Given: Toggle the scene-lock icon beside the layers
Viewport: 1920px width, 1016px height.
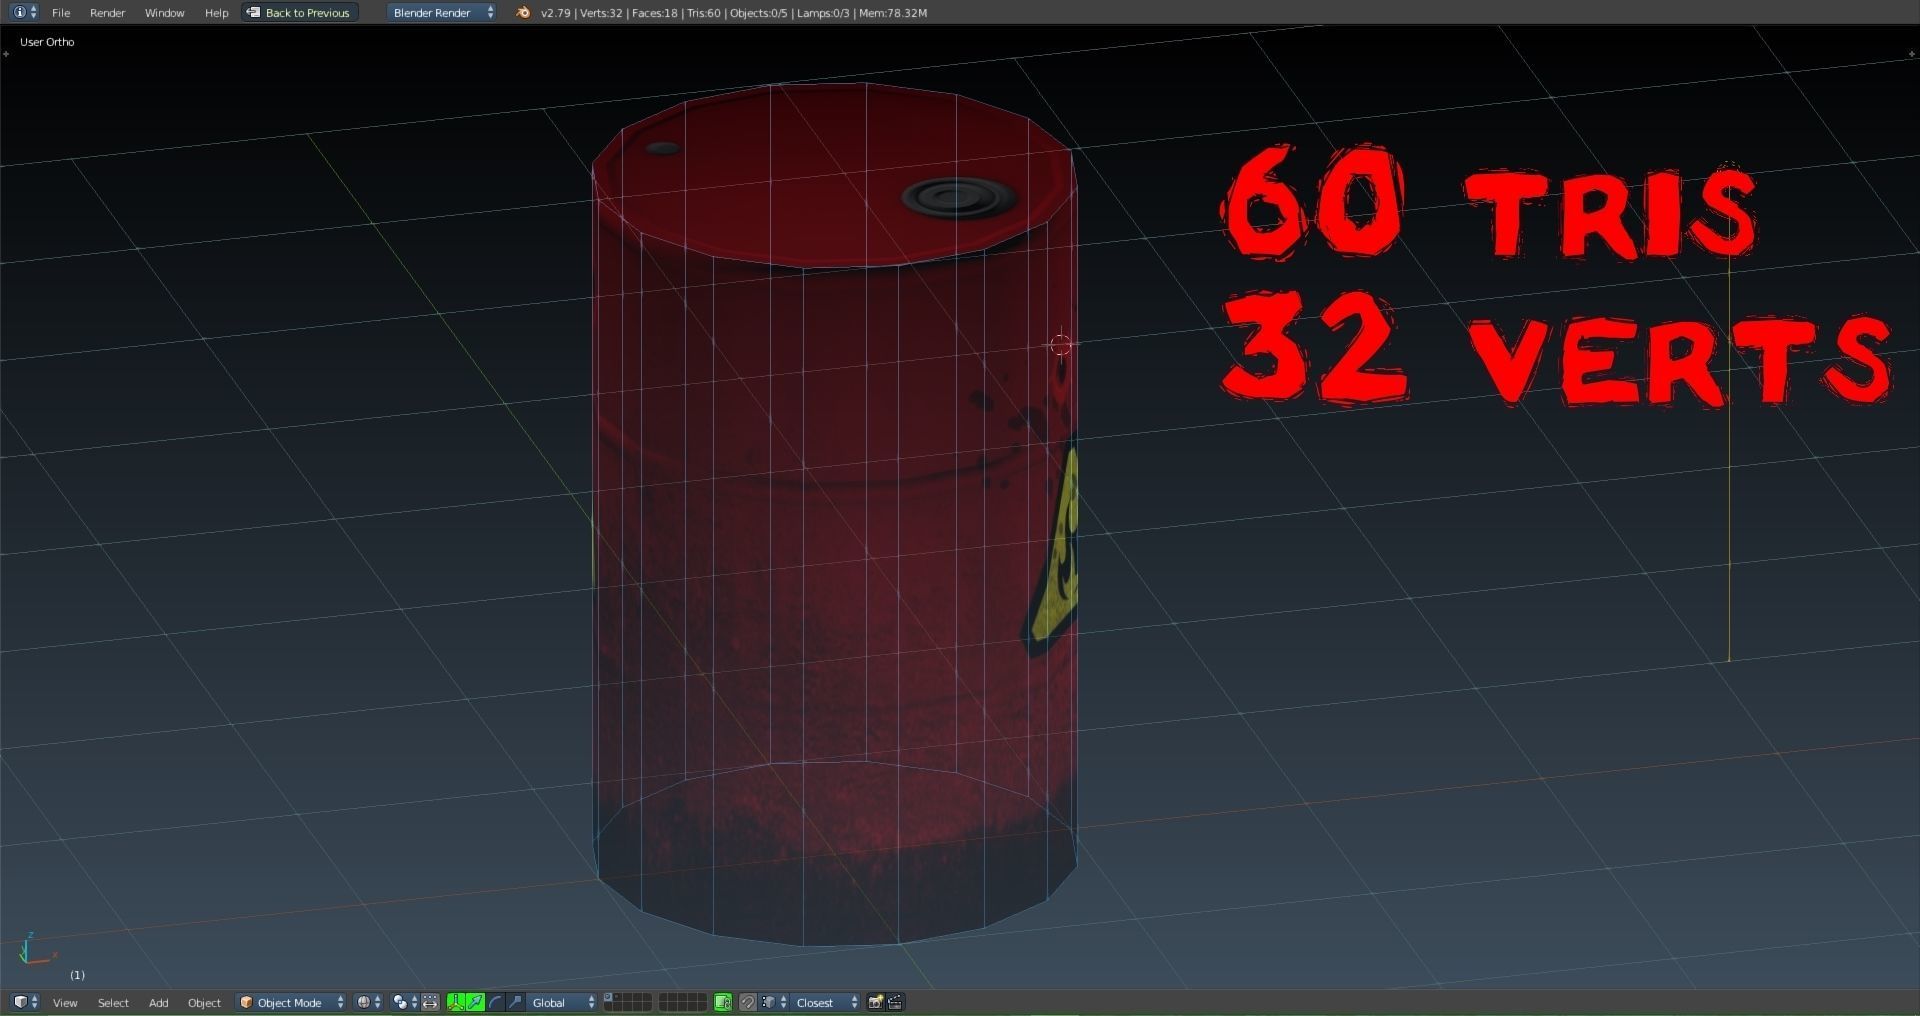Looking at the screenshot, I should (x=722, y=1003).
